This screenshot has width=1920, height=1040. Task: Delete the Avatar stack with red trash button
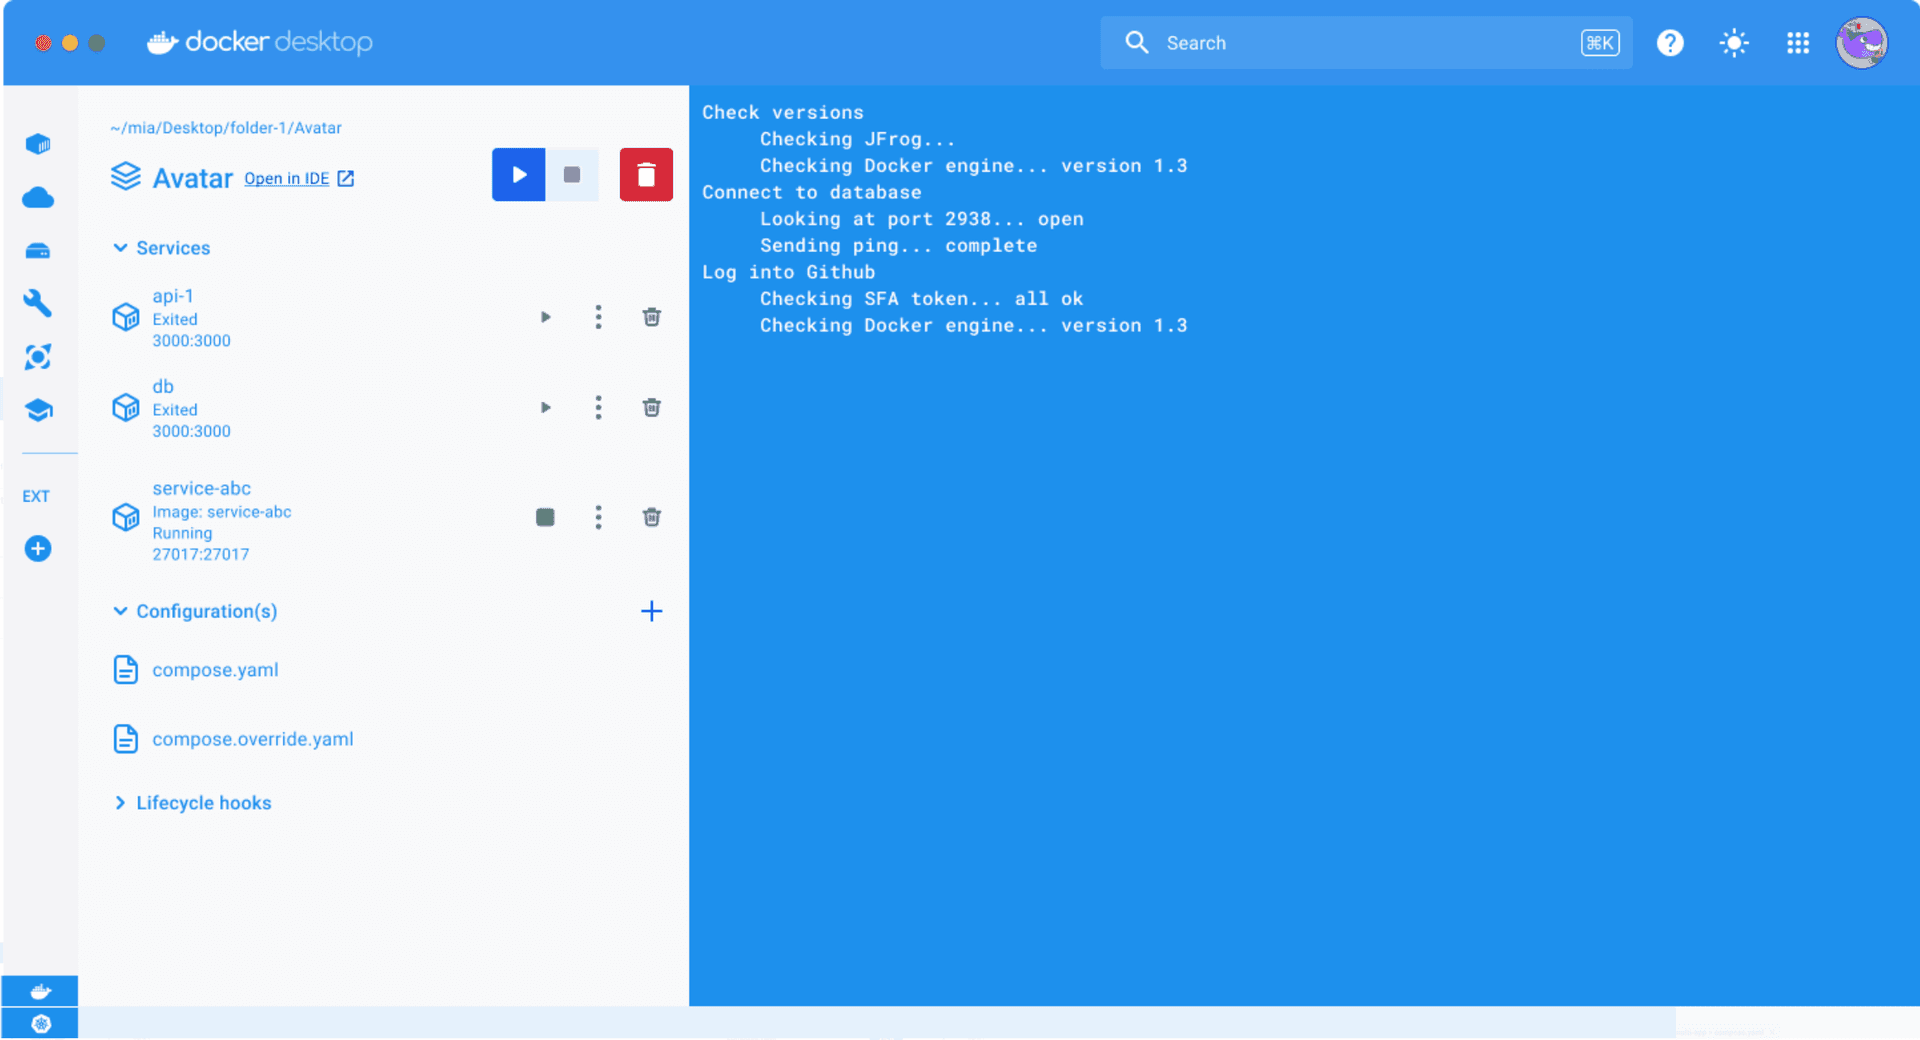[x=646, y=175]
